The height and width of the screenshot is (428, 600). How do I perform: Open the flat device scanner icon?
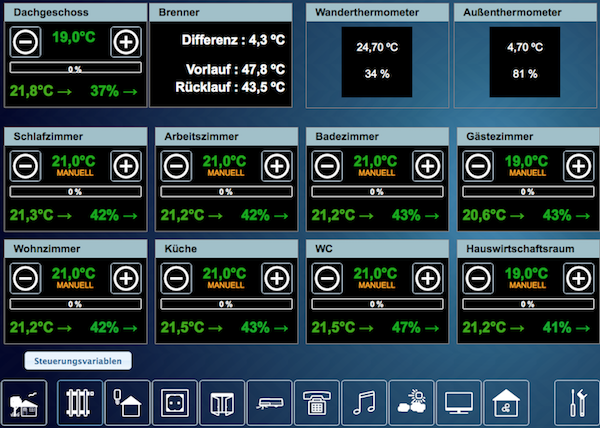tap(270, 403)
